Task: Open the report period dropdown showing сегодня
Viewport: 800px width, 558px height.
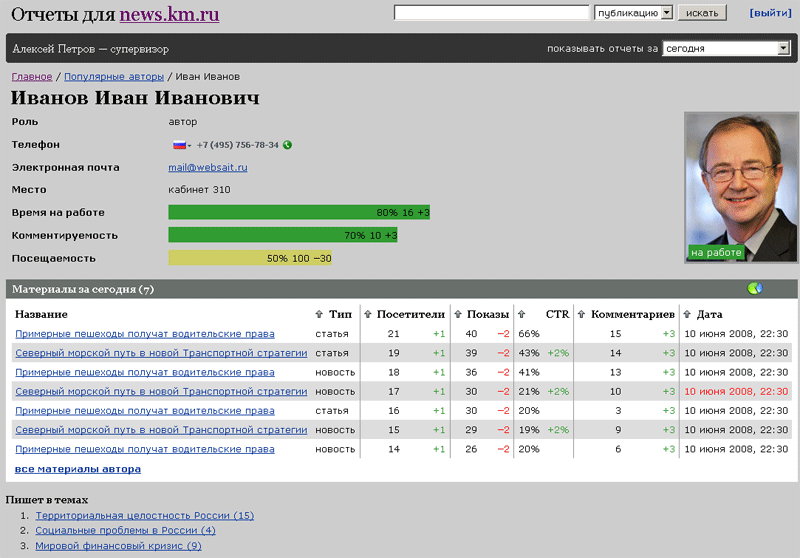Action: (x=726, y=48)
